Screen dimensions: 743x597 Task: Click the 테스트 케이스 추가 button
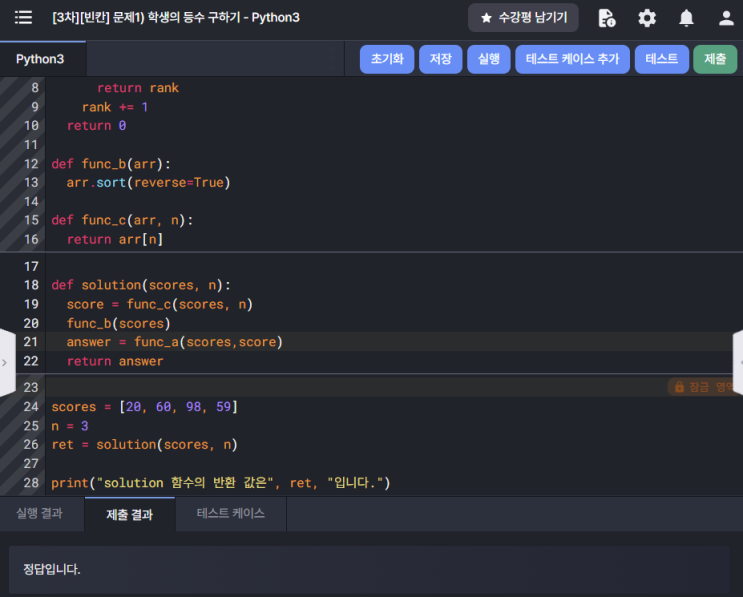(x=572, y=59)
